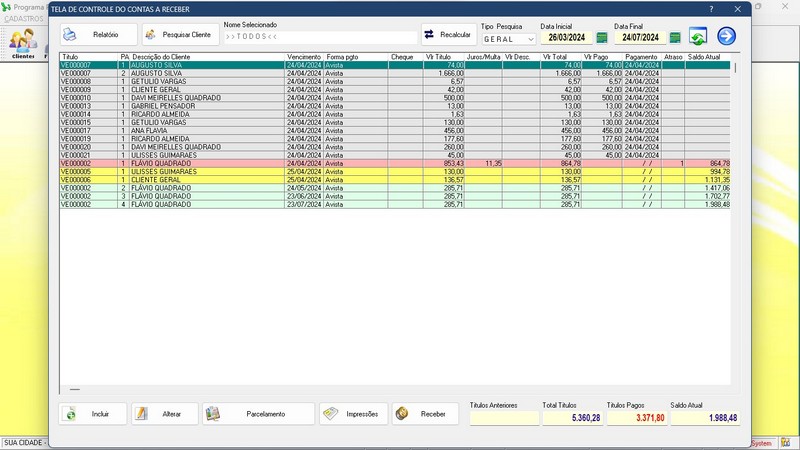Click the Nome Selecionado field
800x450 pixels.
pyautogui.click(x=320, y=37)
